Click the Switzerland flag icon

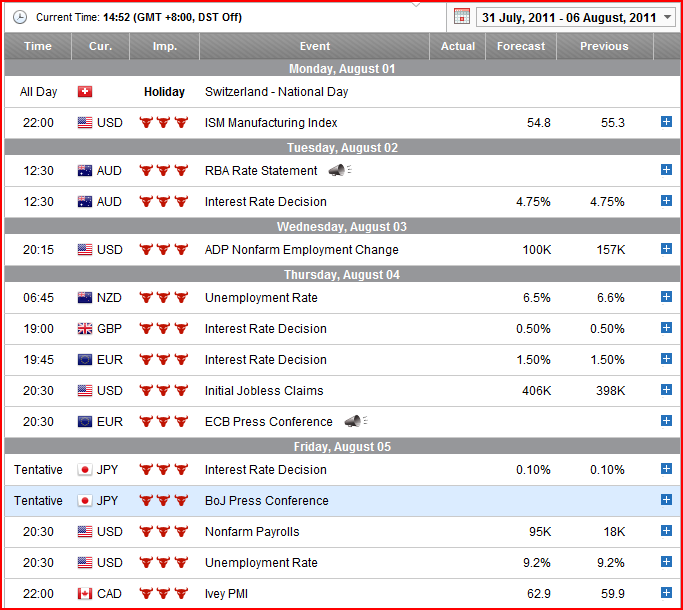(x=85, y=92)
